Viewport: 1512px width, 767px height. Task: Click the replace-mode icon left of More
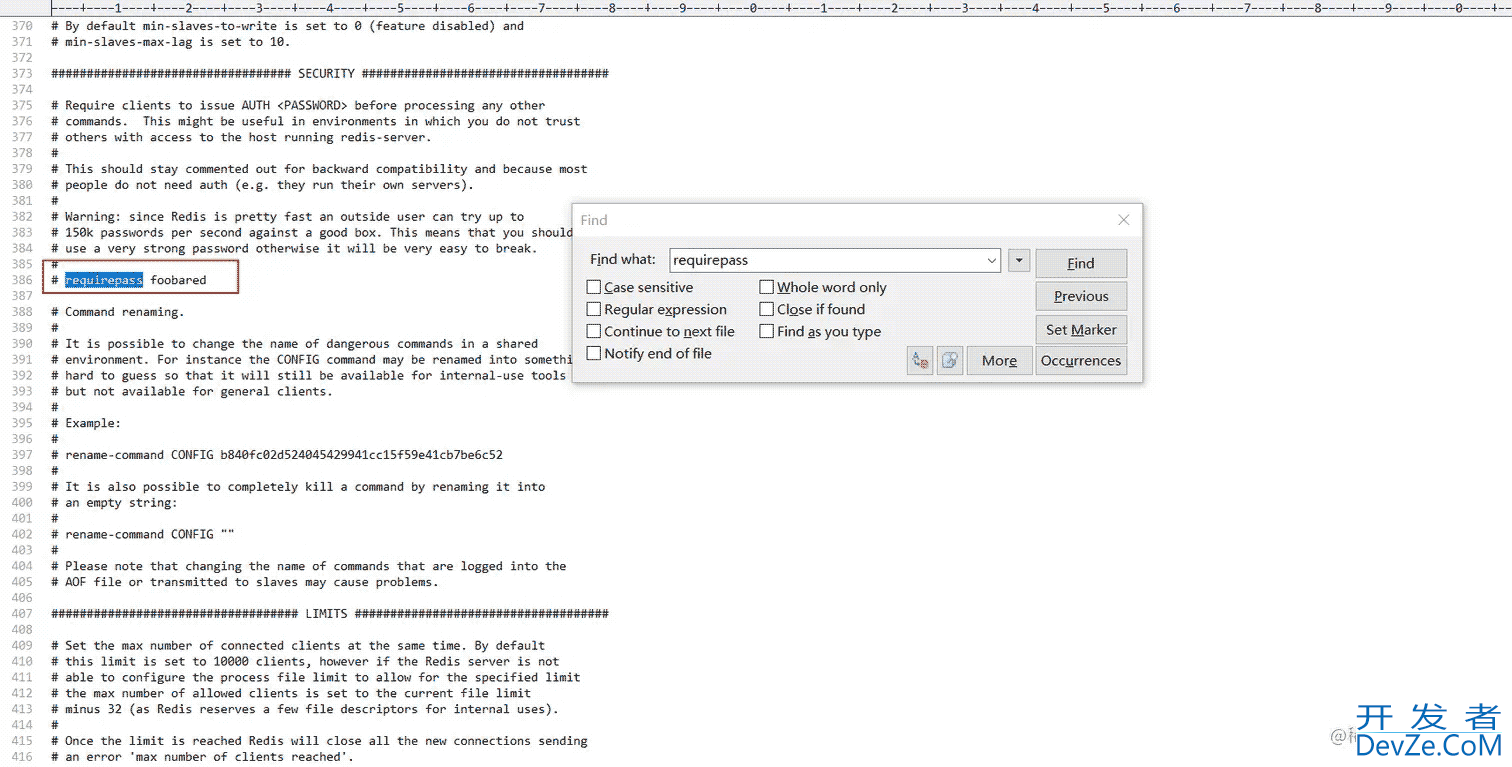919,361
